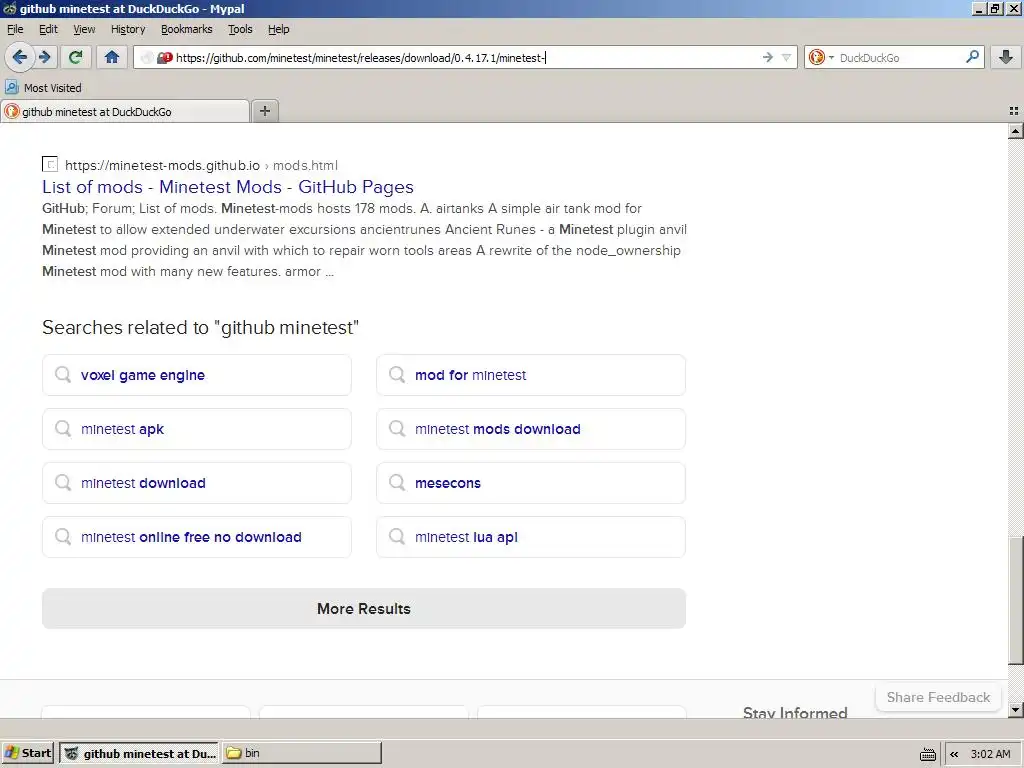1024x768 pixels.
Task: Open the Help menu
Action: click(278, 29)
